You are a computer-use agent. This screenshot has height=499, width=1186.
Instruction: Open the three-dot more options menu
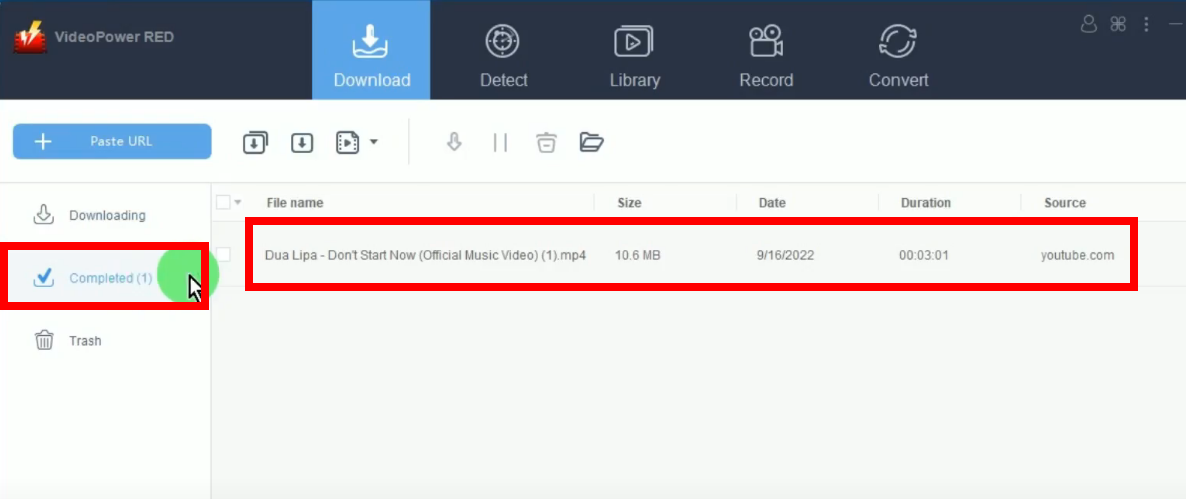pos(1147,24)
